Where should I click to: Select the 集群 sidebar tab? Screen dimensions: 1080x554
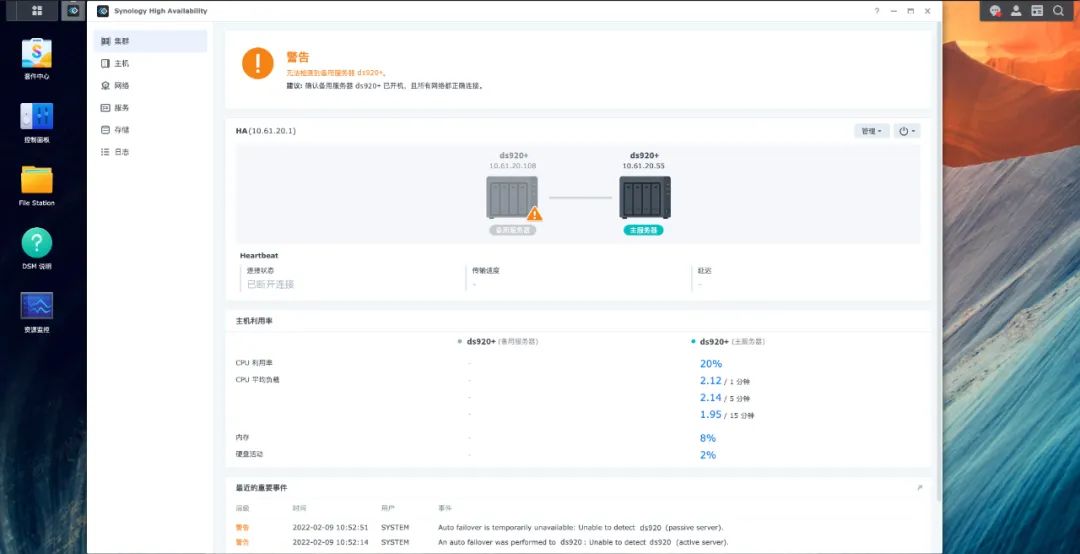pyautogui.click(x=150, y=41)
